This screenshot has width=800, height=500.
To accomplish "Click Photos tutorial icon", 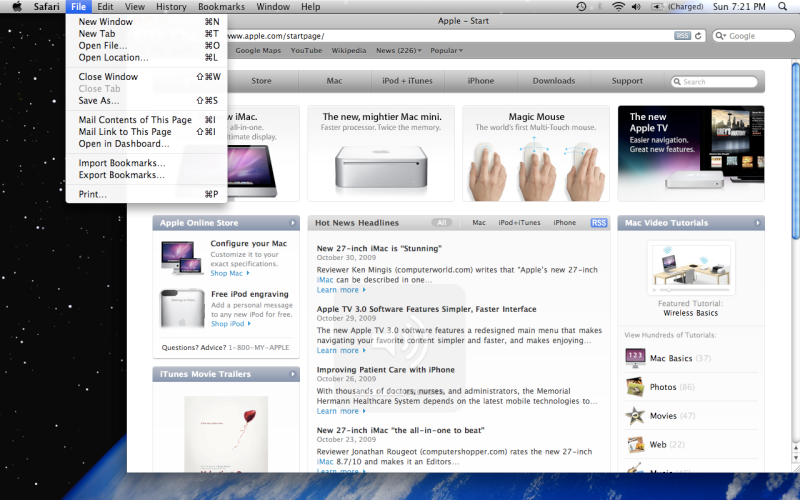I will [x=635, y=387].
